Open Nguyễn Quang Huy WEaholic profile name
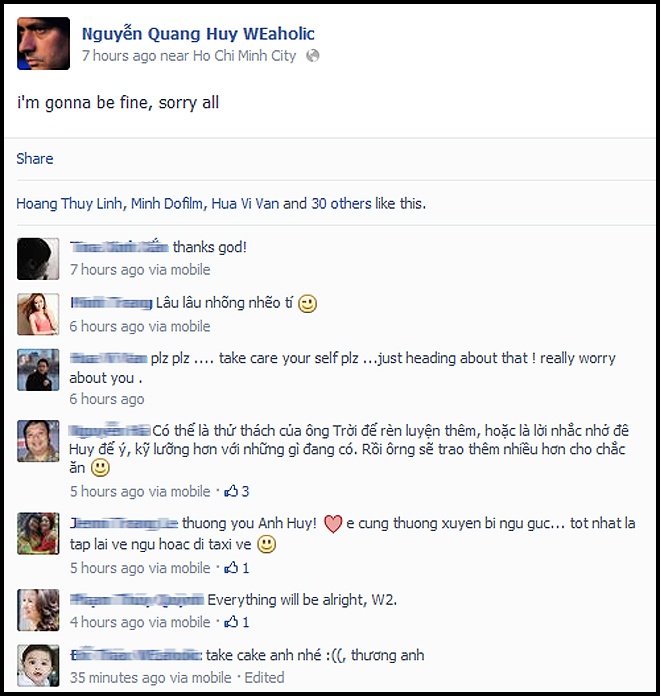660x696 pixels. click(198, 34)
